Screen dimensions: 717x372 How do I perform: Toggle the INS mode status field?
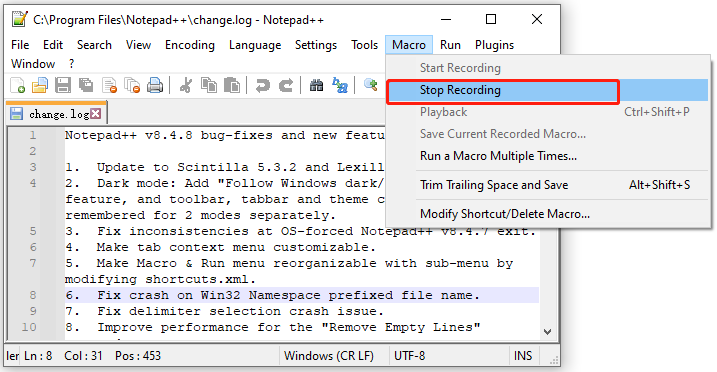523,356
